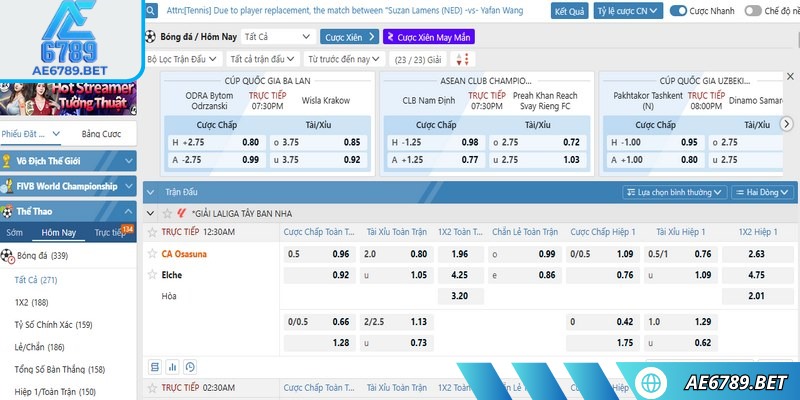Screen dimensions: 800x400
Task: Click the tennis announcement ticker text
Action: click(344, 11)
